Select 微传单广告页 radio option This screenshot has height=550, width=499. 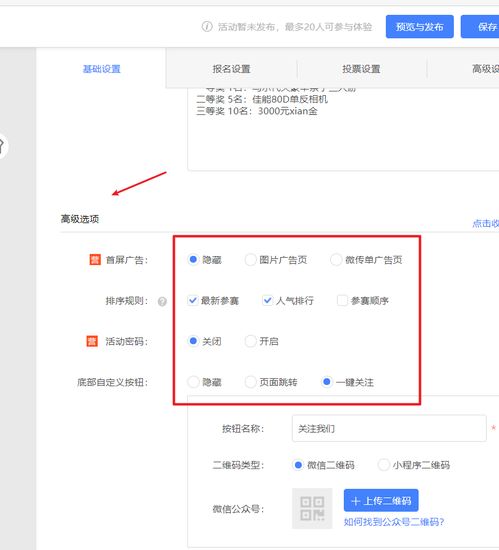[x=336, y=260]
